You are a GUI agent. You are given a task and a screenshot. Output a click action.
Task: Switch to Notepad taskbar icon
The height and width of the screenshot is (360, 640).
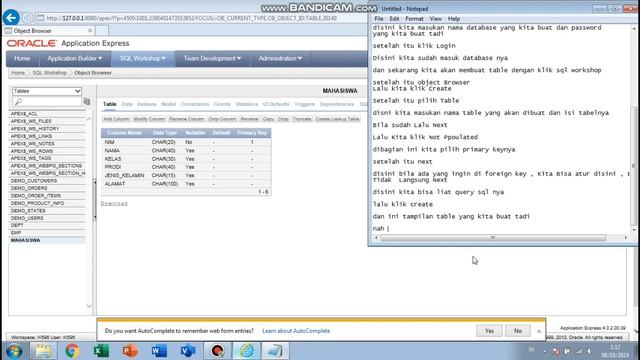click(x=275, y=351)
